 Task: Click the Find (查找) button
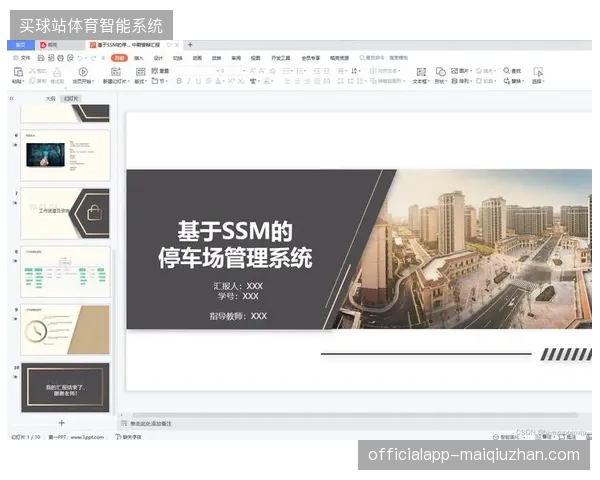tap(512, 71)
